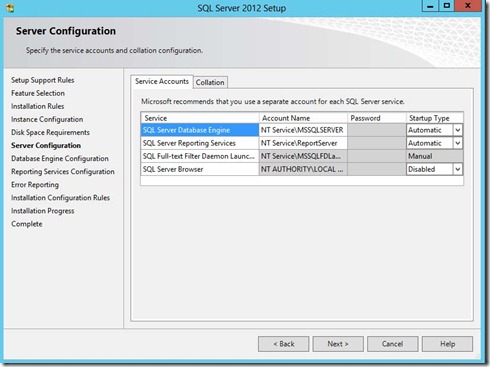Edit account name NT Service\ReportServer
The height and width of the screenshot is (367, 490).
coord(303,143)
